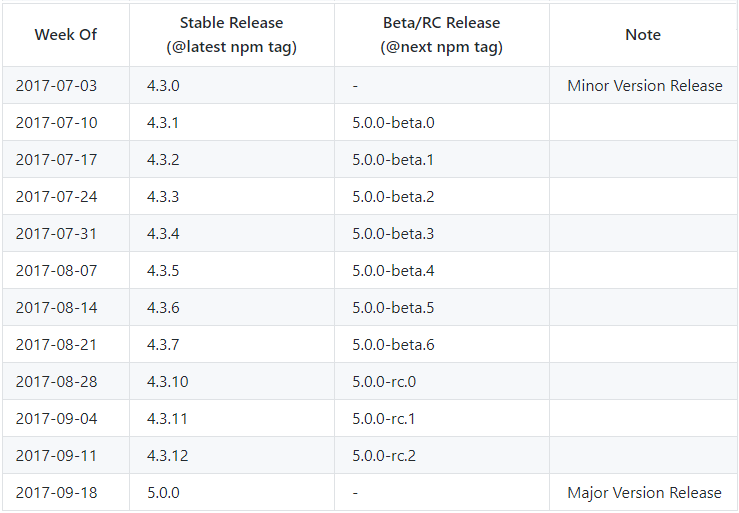Select the "Major Version Release" note cell
The image size is (739, 513).
click(644, 493)
